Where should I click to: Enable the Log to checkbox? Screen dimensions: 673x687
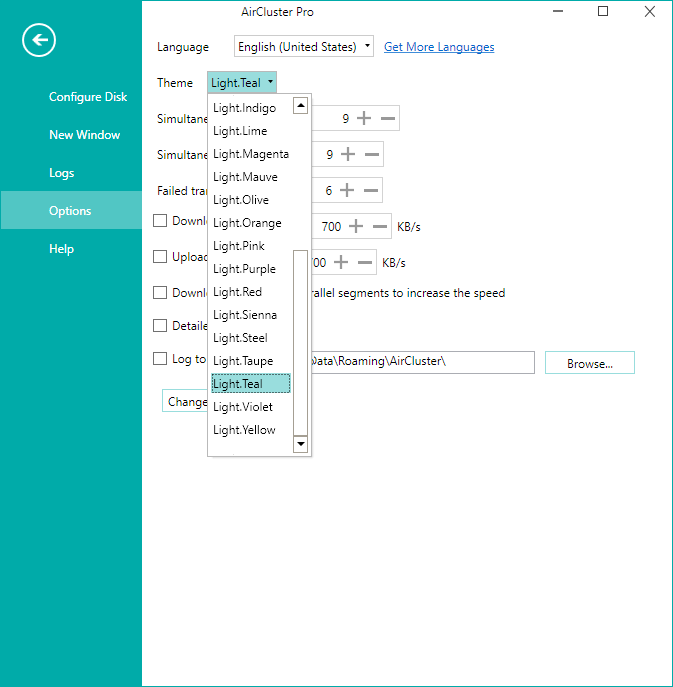(x=160, y=359)
